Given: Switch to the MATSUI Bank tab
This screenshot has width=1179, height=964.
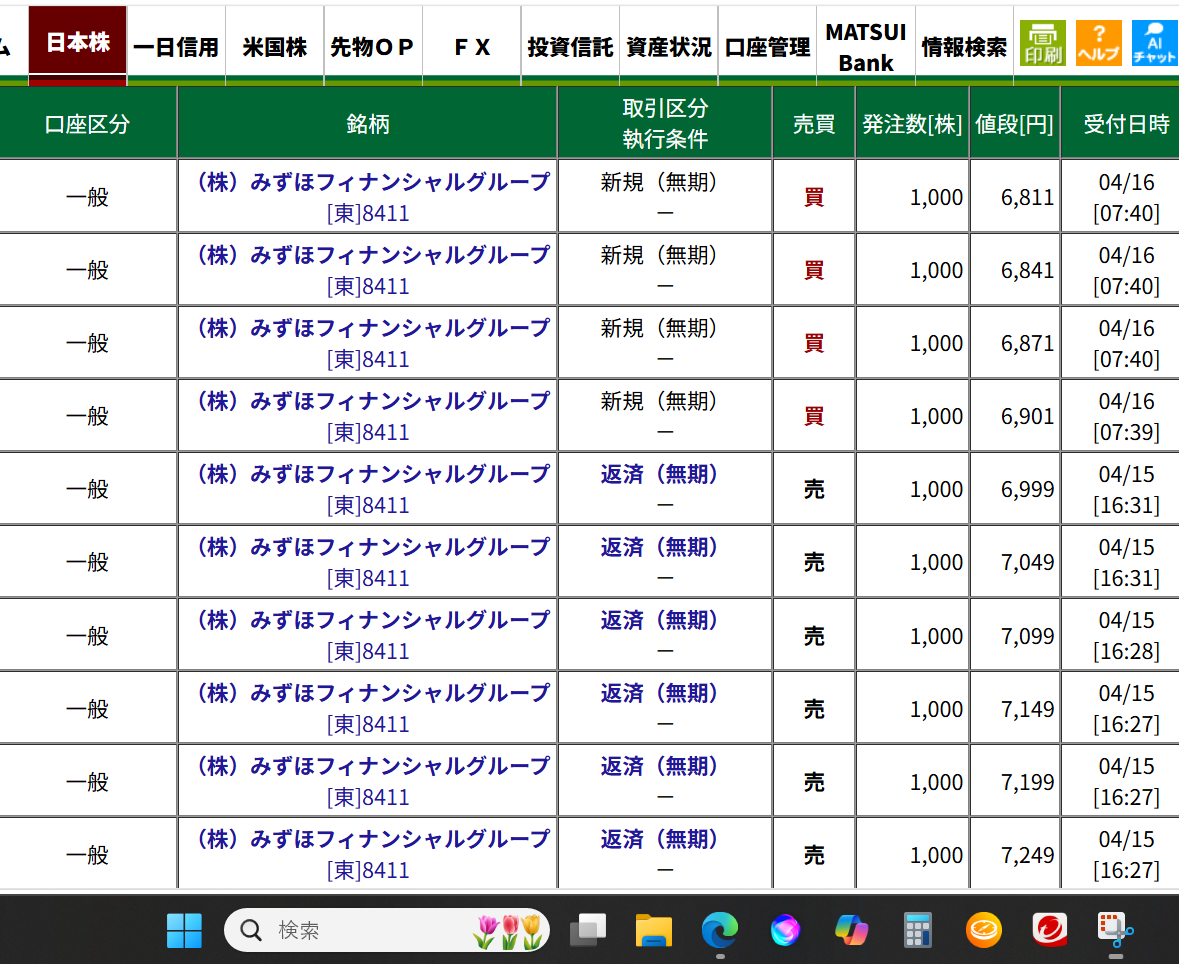Looking at the screenshot, I should tap(864, 43).
